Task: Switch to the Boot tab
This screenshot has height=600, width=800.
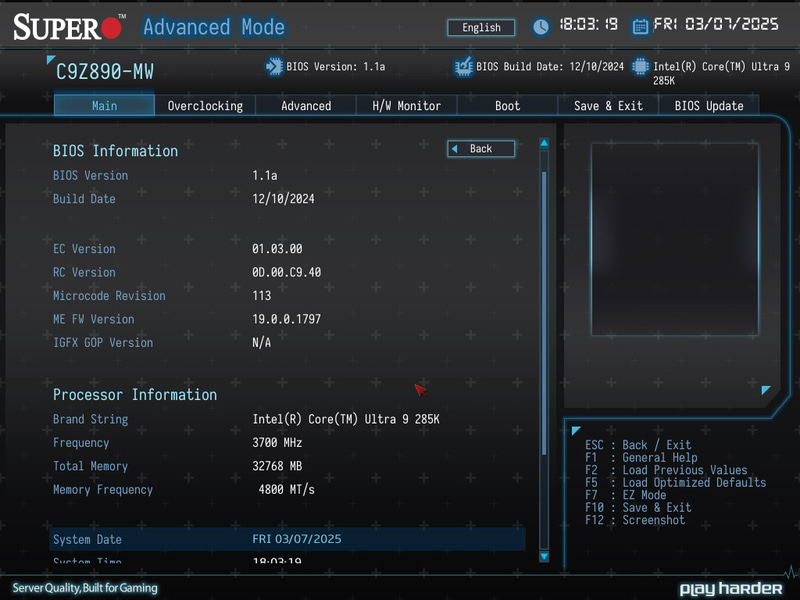Action: pyautogui.click(x=507, y=106)
